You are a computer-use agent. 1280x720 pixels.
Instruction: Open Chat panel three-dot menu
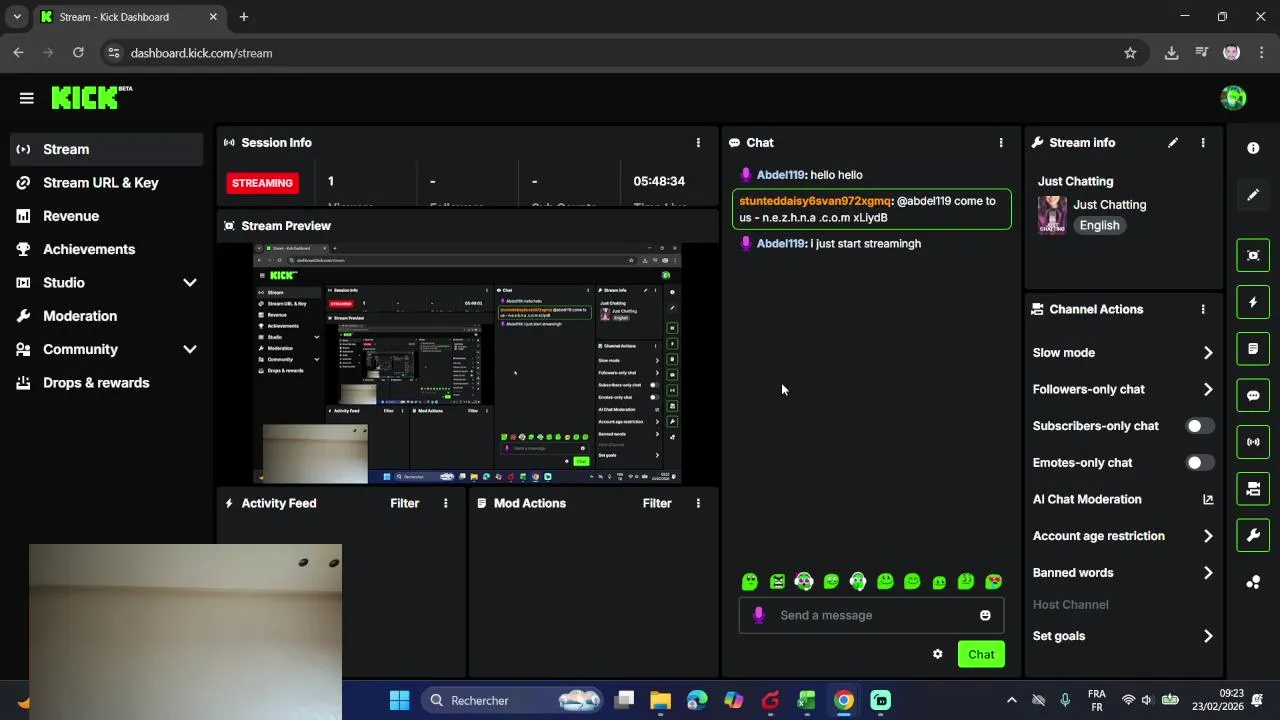click(1001, 143)
